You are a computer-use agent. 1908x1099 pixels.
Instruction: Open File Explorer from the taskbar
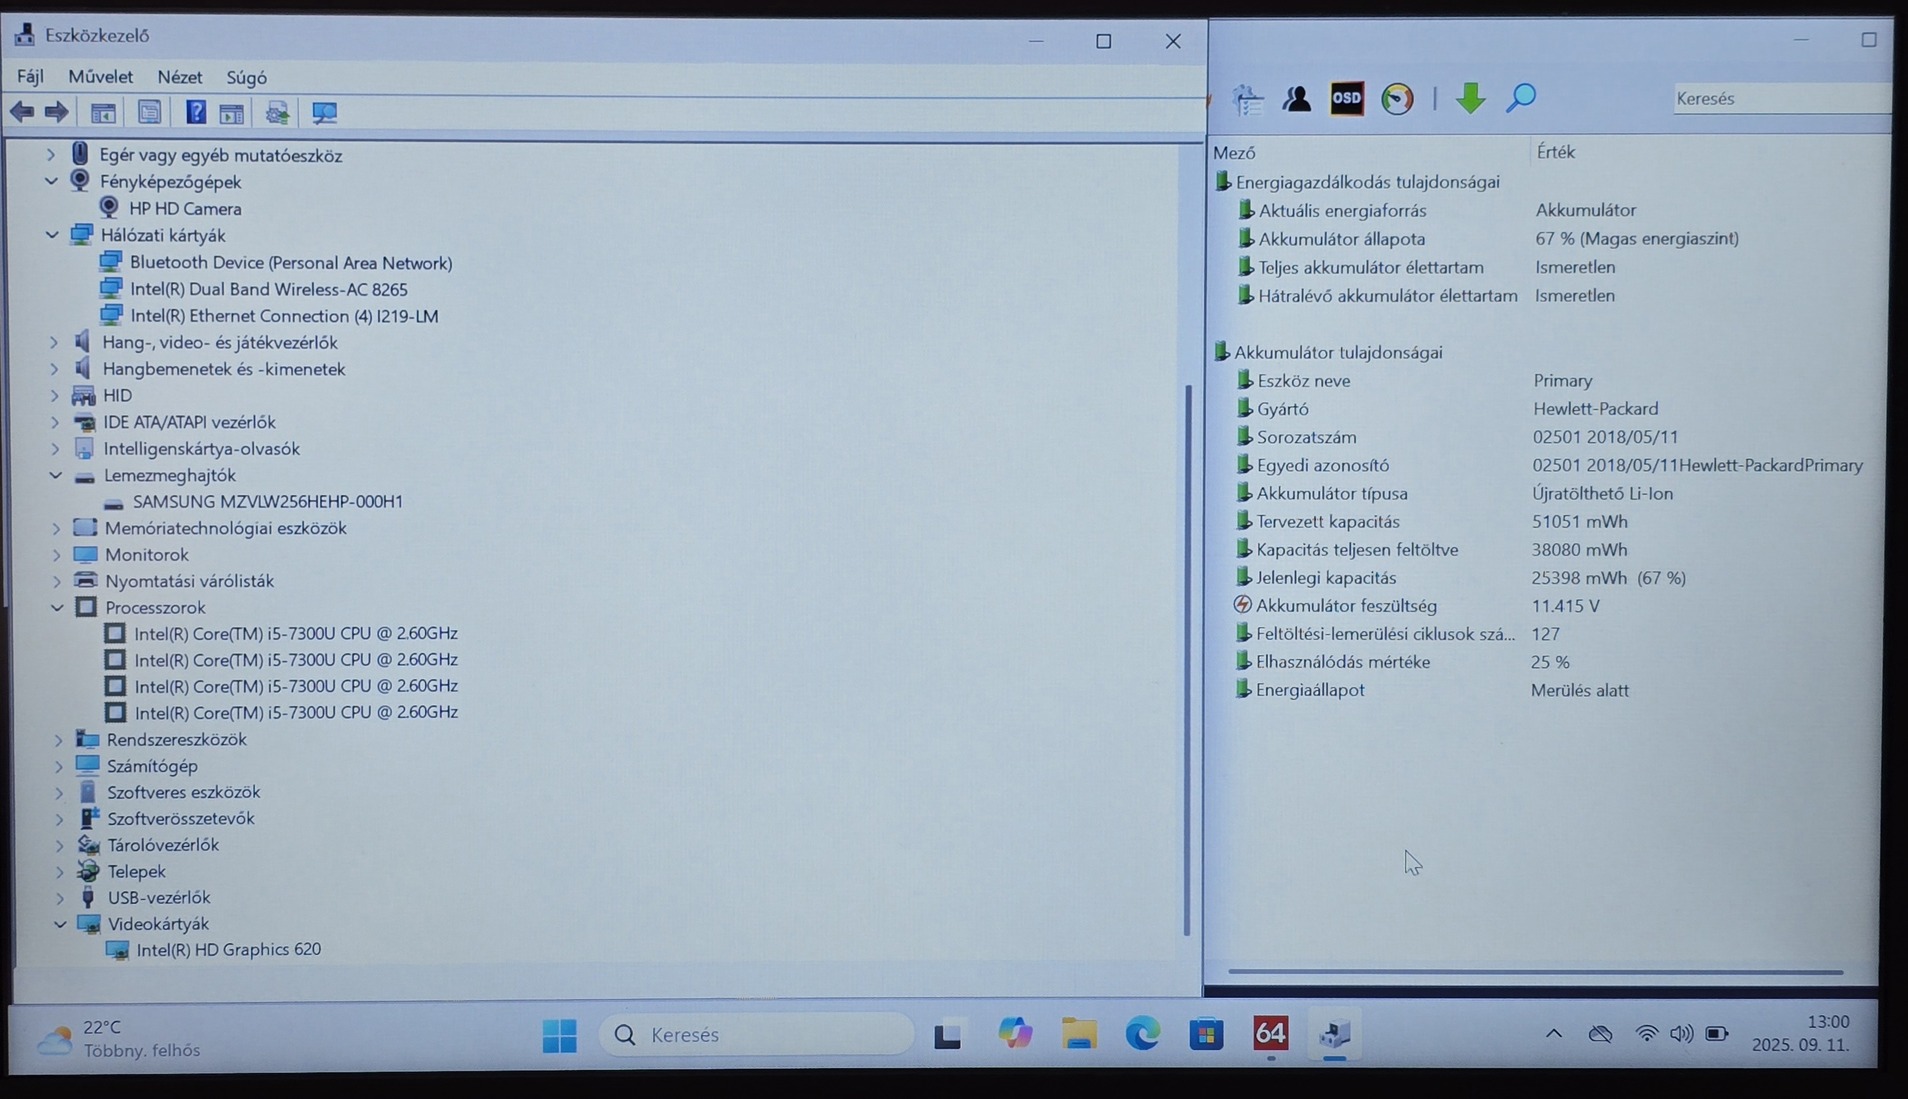(1079, 1034)
